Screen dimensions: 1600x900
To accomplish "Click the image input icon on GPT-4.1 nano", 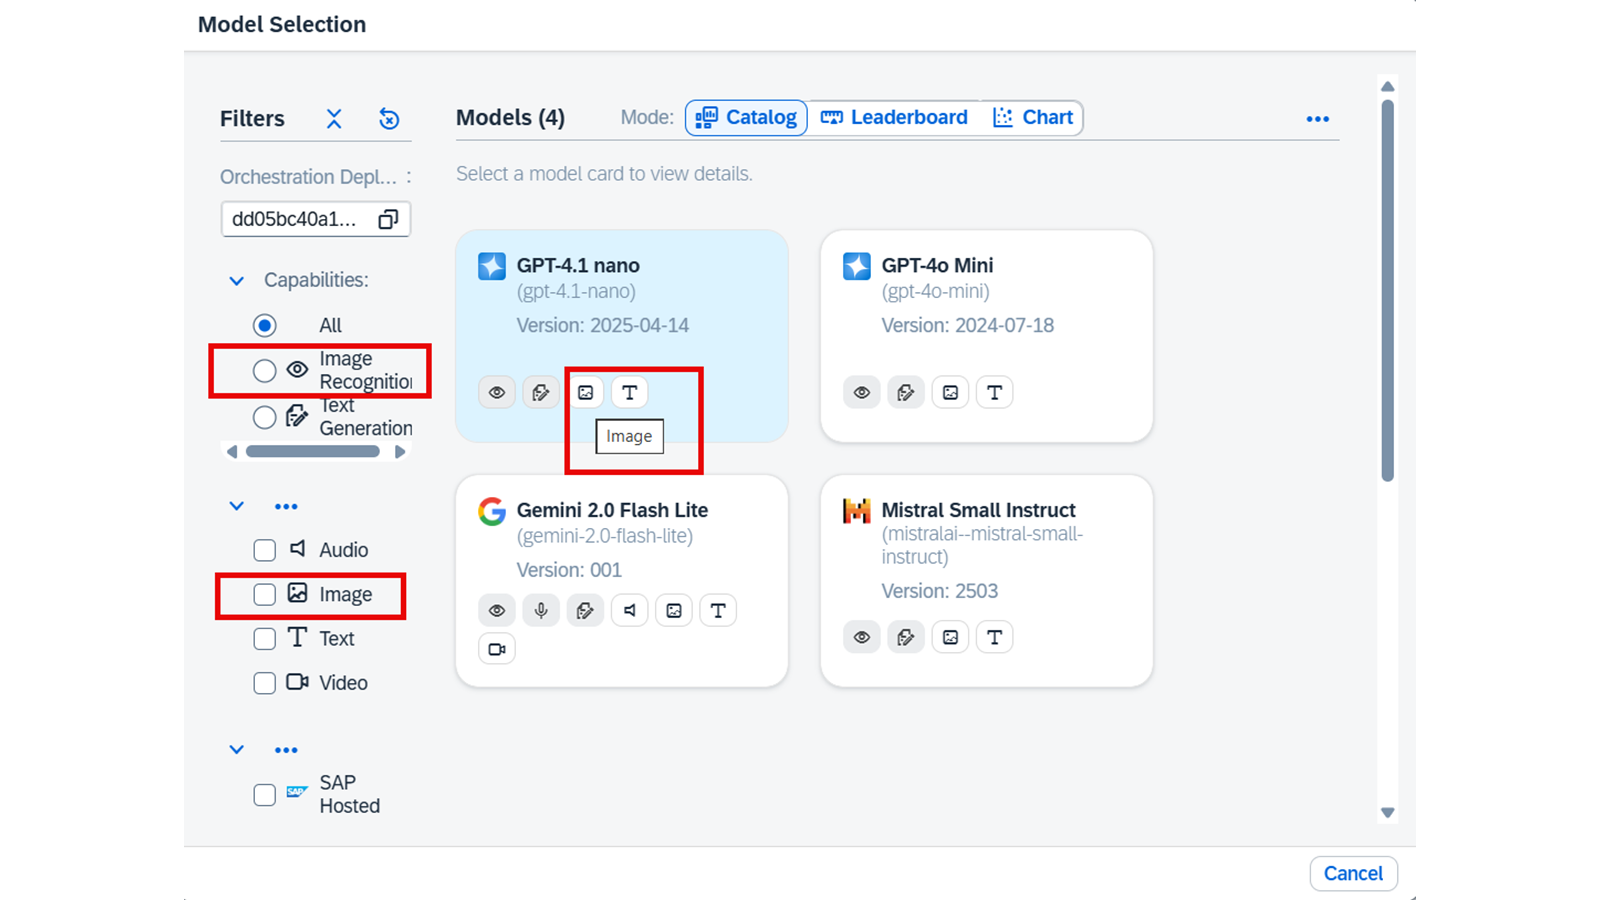I will [x=585, y=393].
